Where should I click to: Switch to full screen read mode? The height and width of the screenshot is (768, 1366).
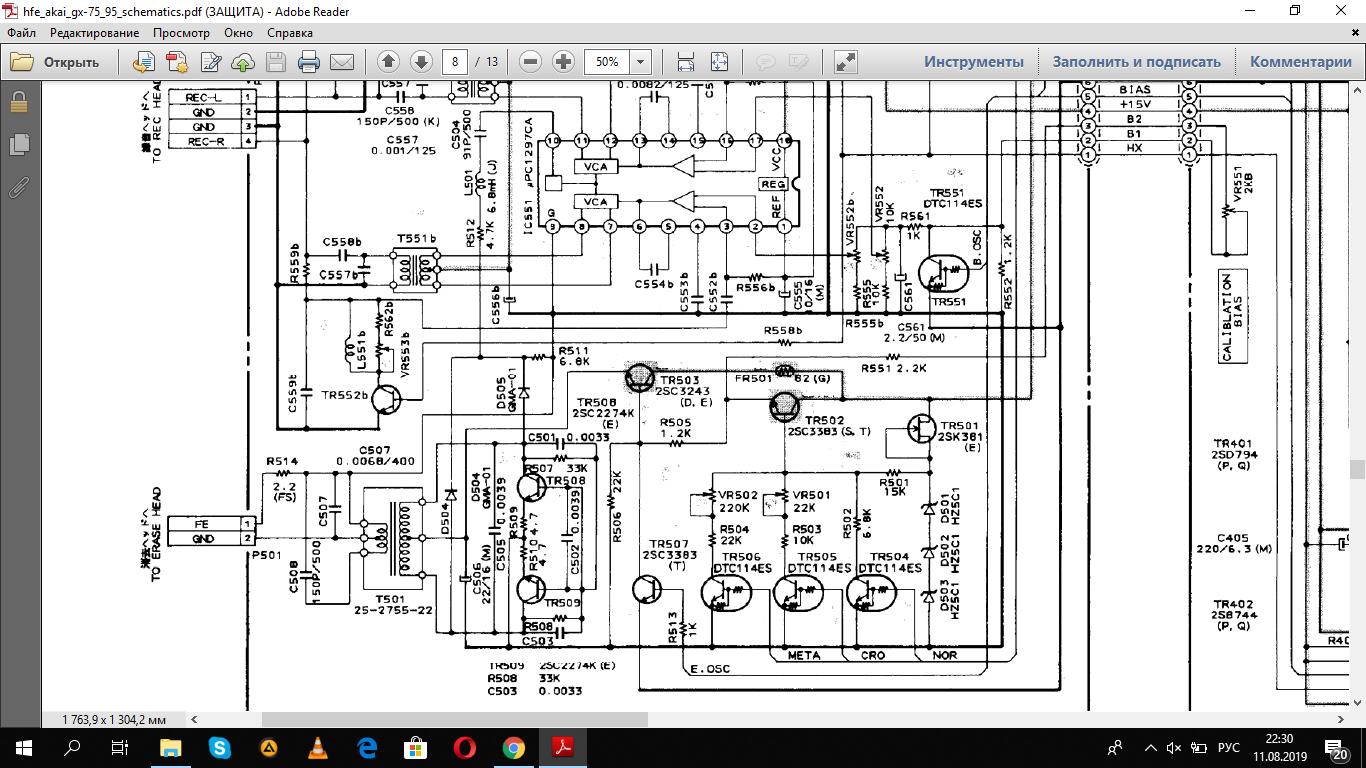click(x=845, y=62)
